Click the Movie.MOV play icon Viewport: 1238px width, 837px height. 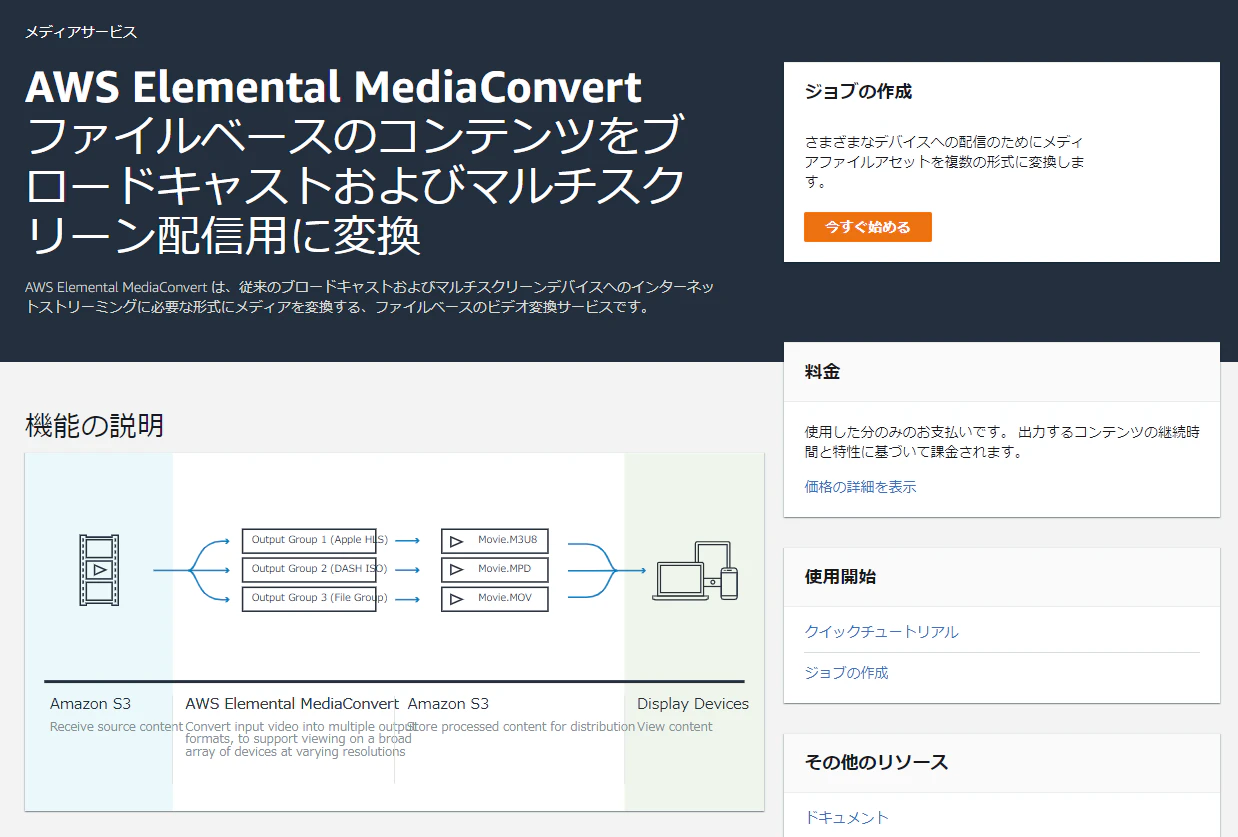coord(456,600)
